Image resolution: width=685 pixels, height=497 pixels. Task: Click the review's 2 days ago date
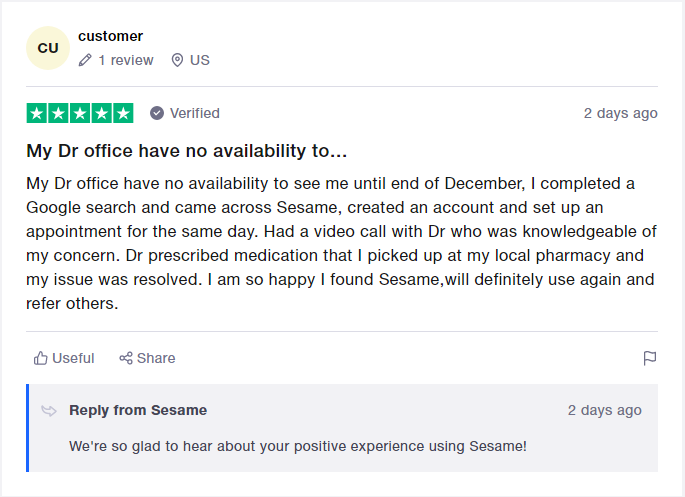[x=620, y=113]
